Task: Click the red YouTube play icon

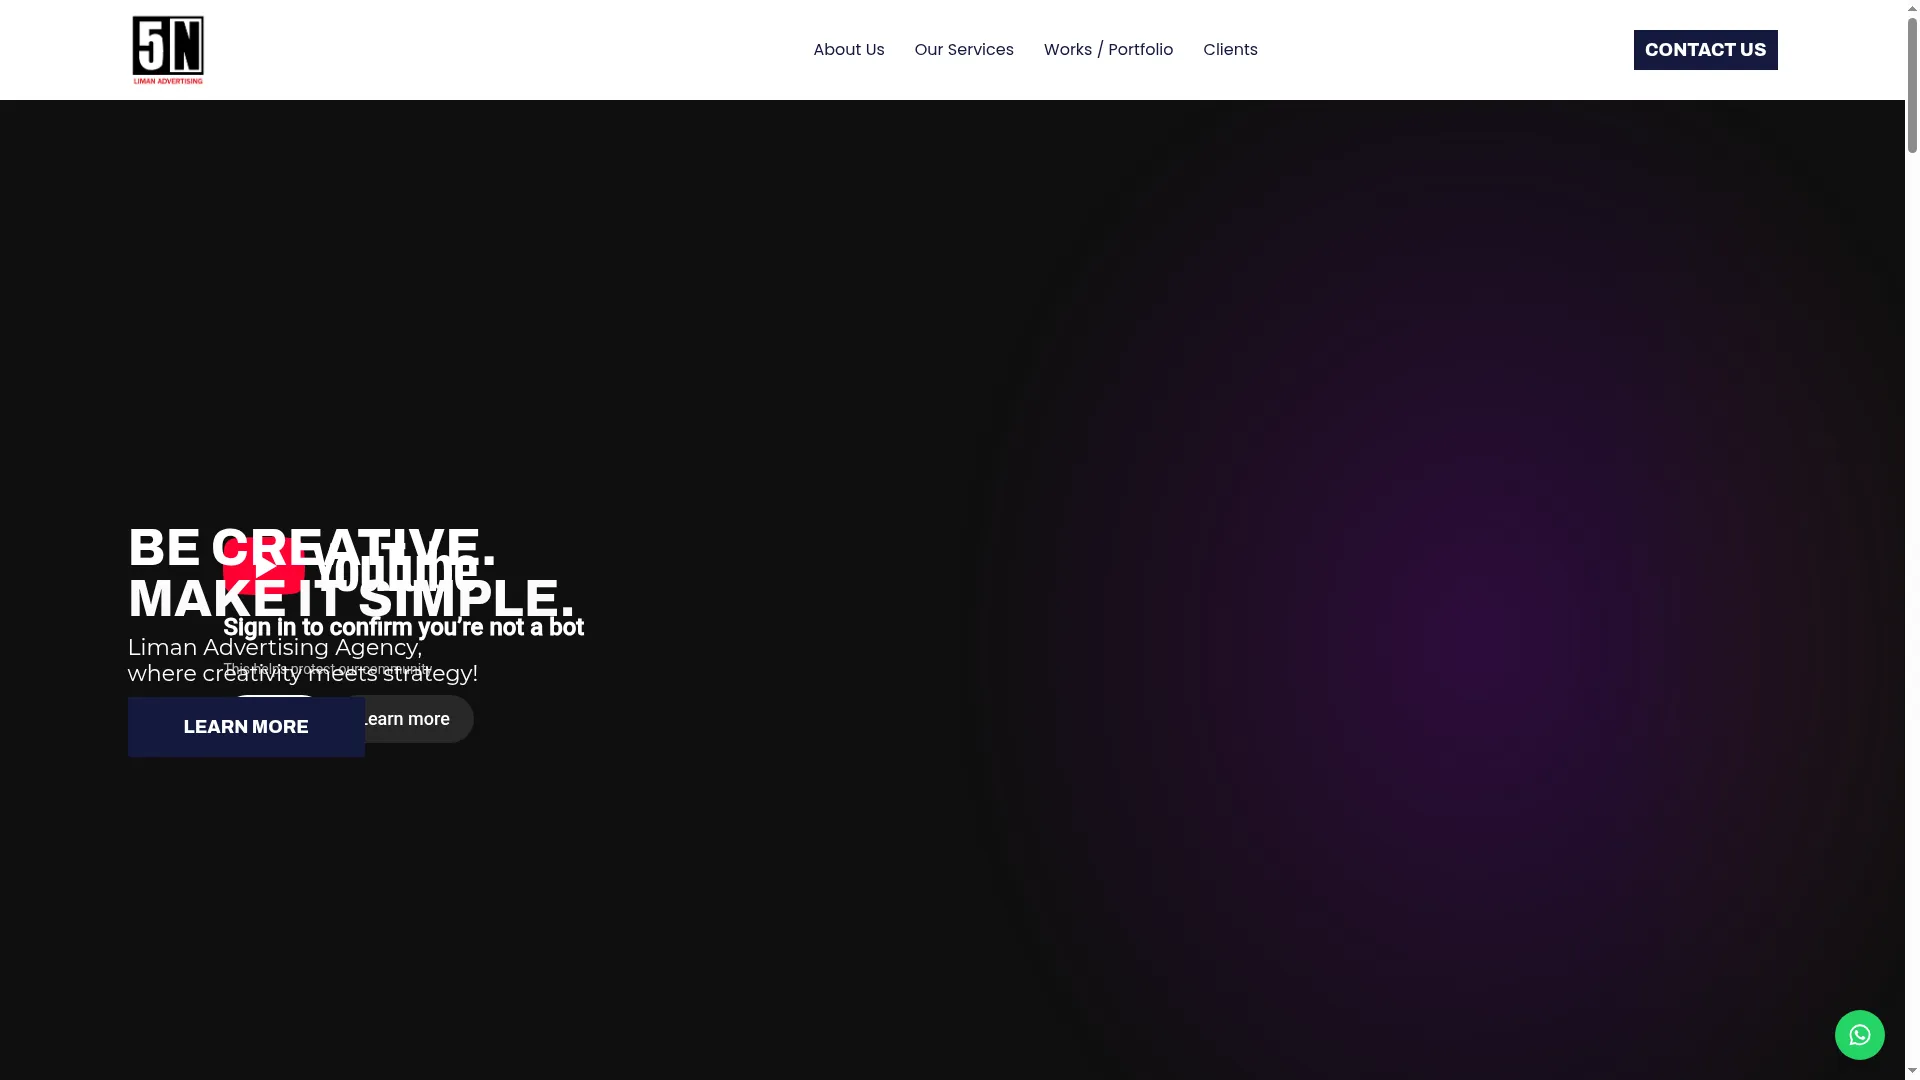Action: coord(264,568)
